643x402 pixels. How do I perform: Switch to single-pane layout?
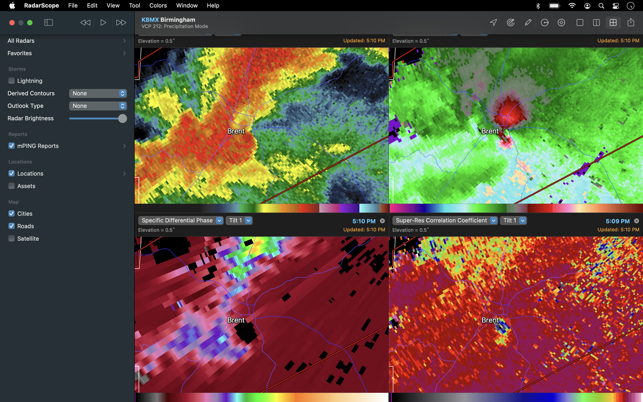(579, 23)
